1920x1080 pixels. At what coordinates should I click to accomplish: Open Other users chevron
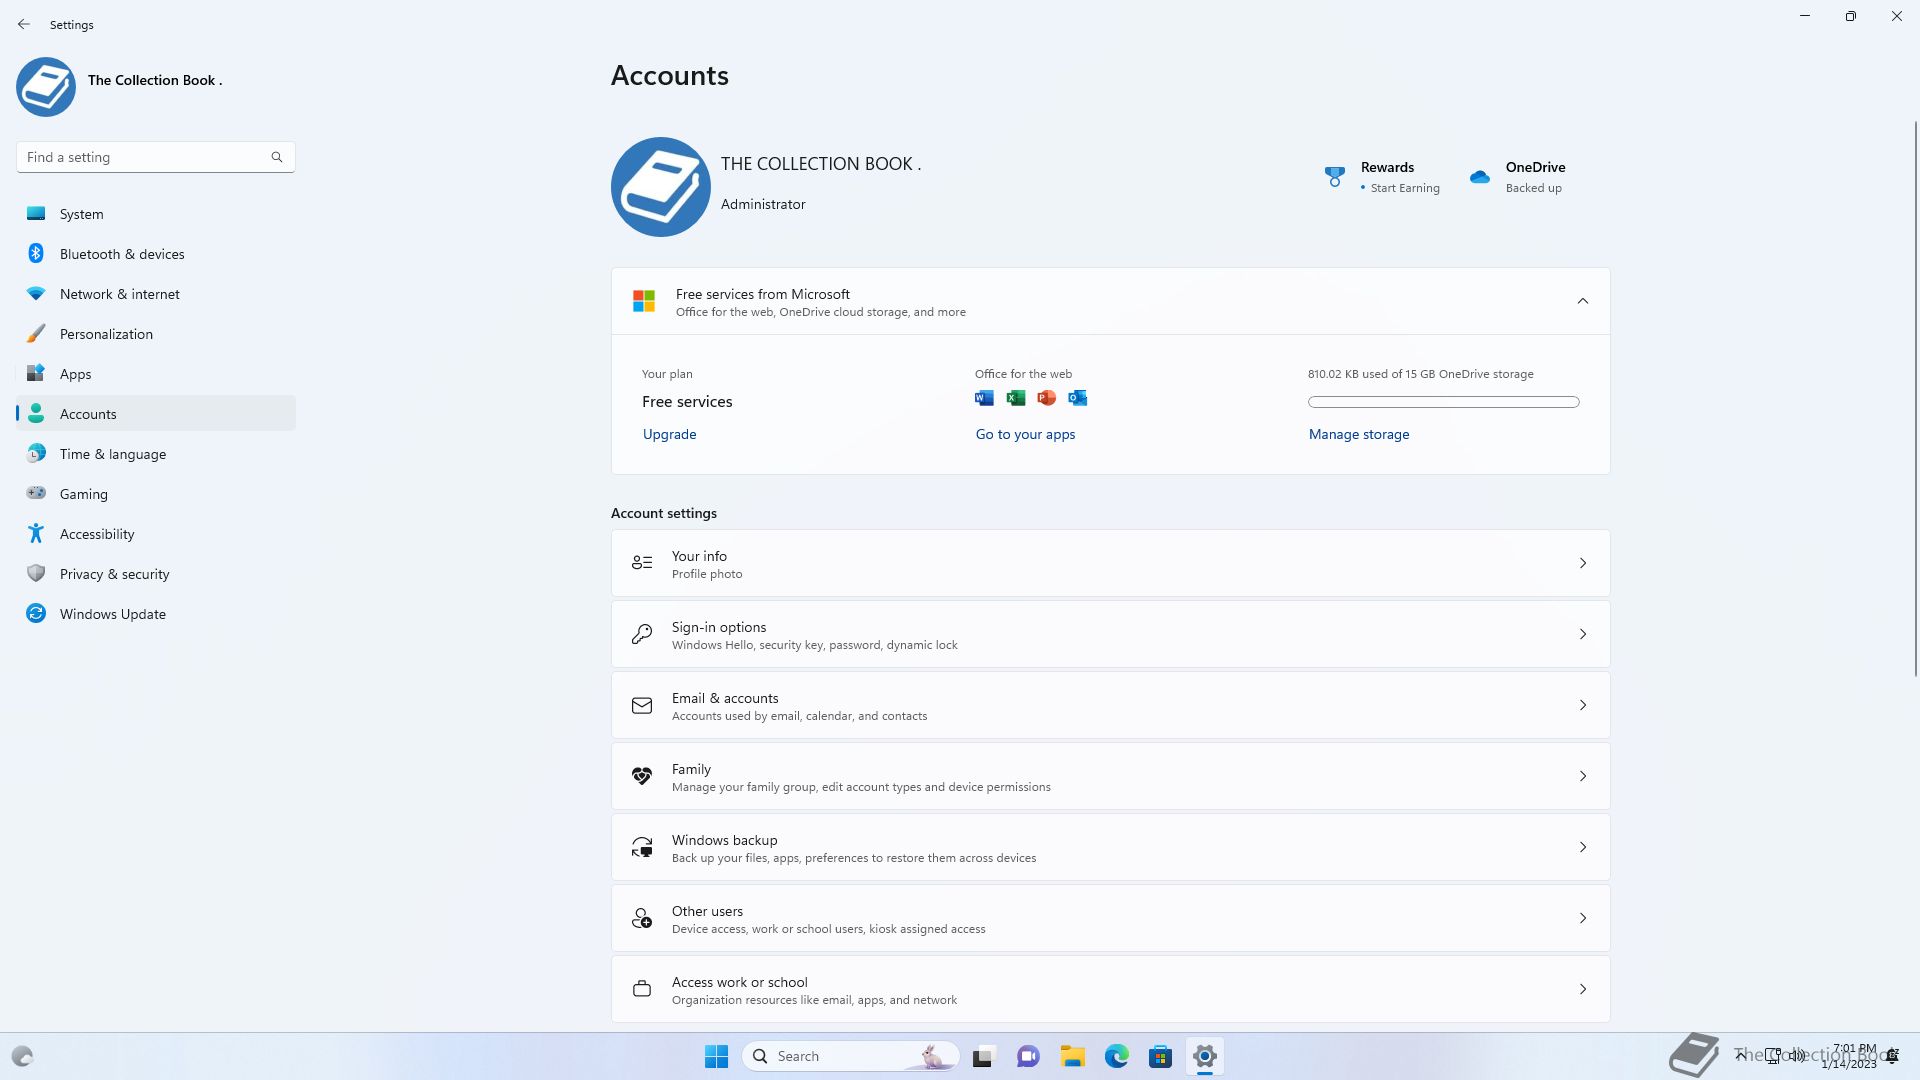point(1582,918)
